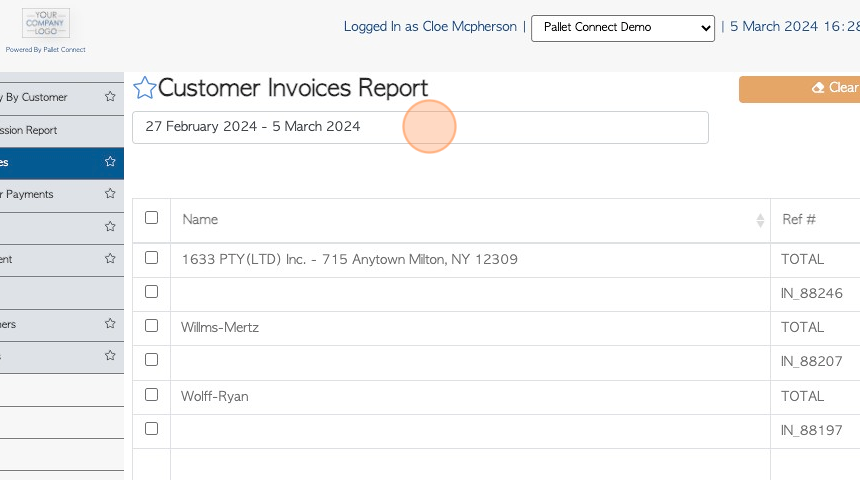Image resolution: width=860 pixels, height=480 pixels.
Task: Click TOTAL in the Willms-Mertz row
Action: point(802,327)
